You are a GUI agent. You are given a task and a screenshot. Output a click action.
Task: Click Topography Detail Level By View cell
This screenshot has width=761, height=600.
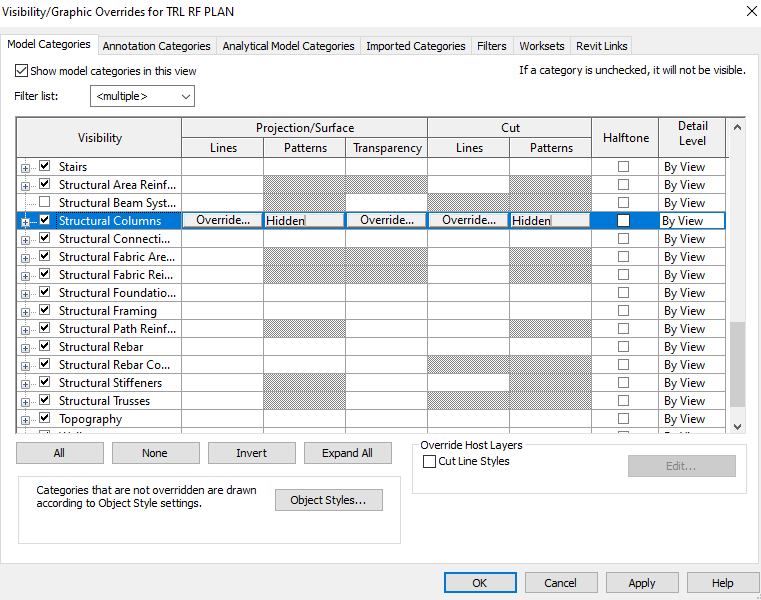692,419
